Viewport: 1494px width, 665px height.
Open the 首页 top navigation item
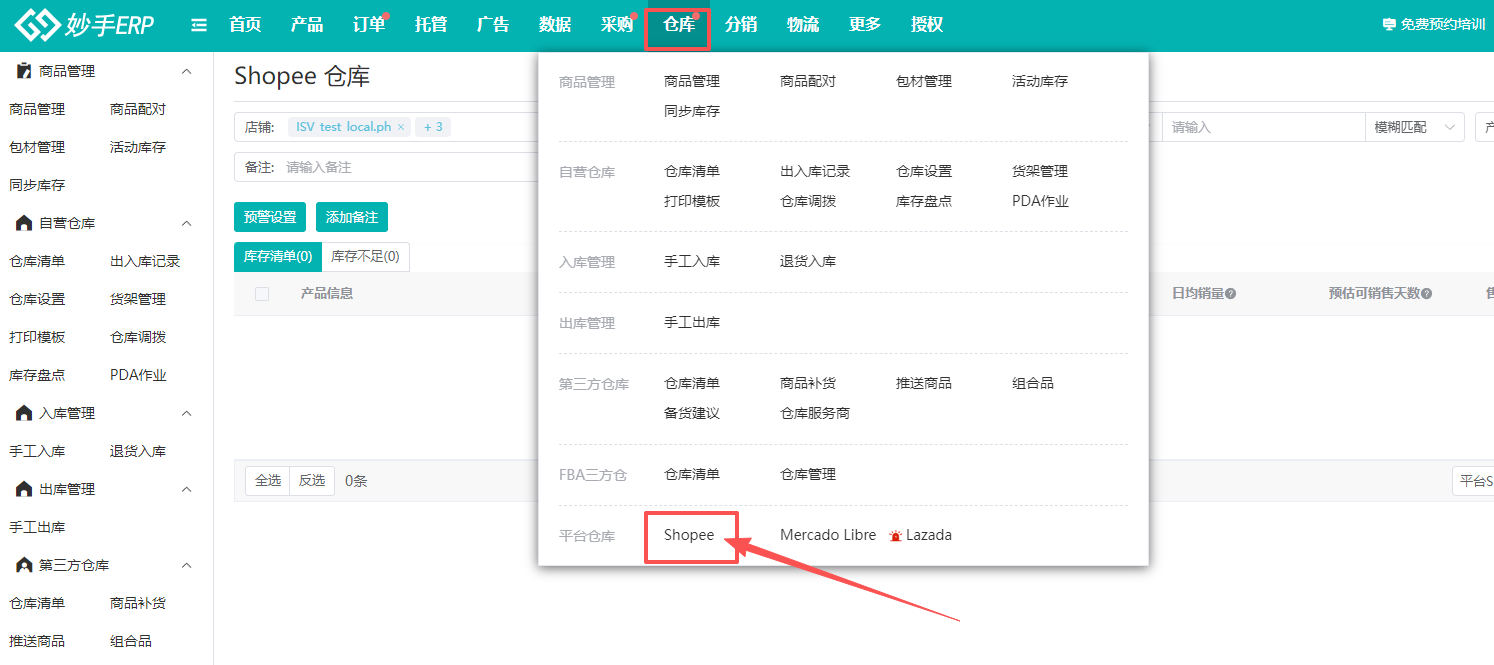coord(245,25)
